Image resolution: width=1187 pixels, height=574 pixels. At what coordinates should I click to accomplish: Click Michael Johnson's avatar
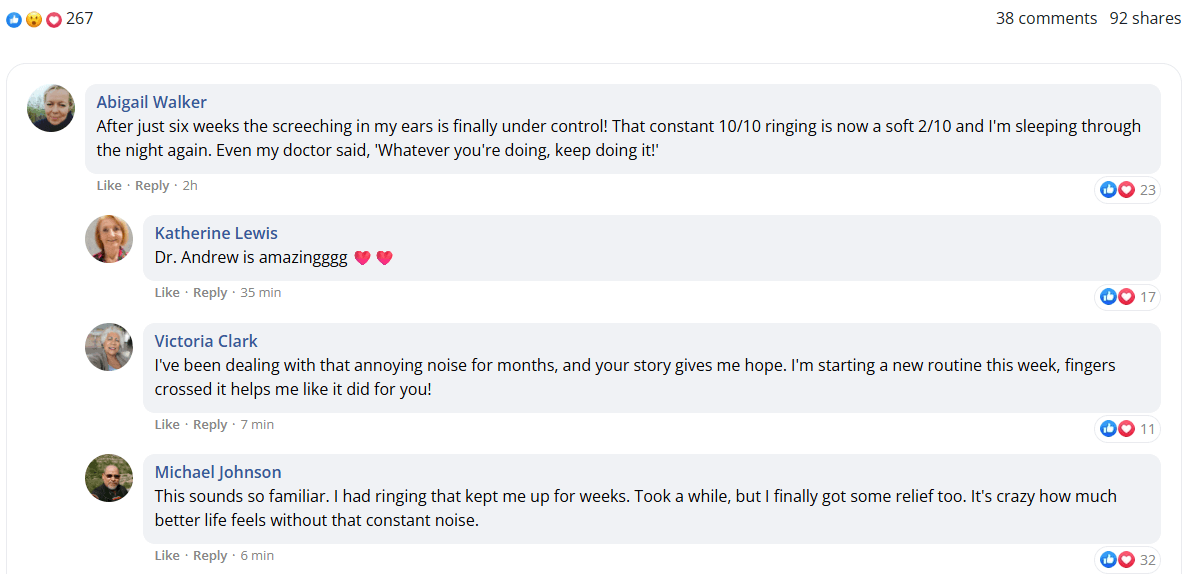[109, 478]
